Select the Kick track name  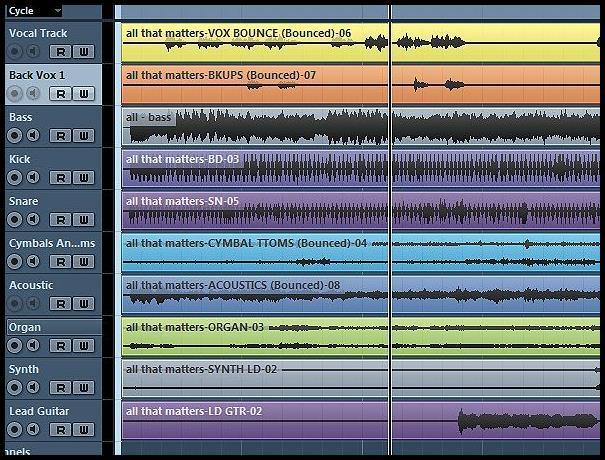click(x=19, y=159)
